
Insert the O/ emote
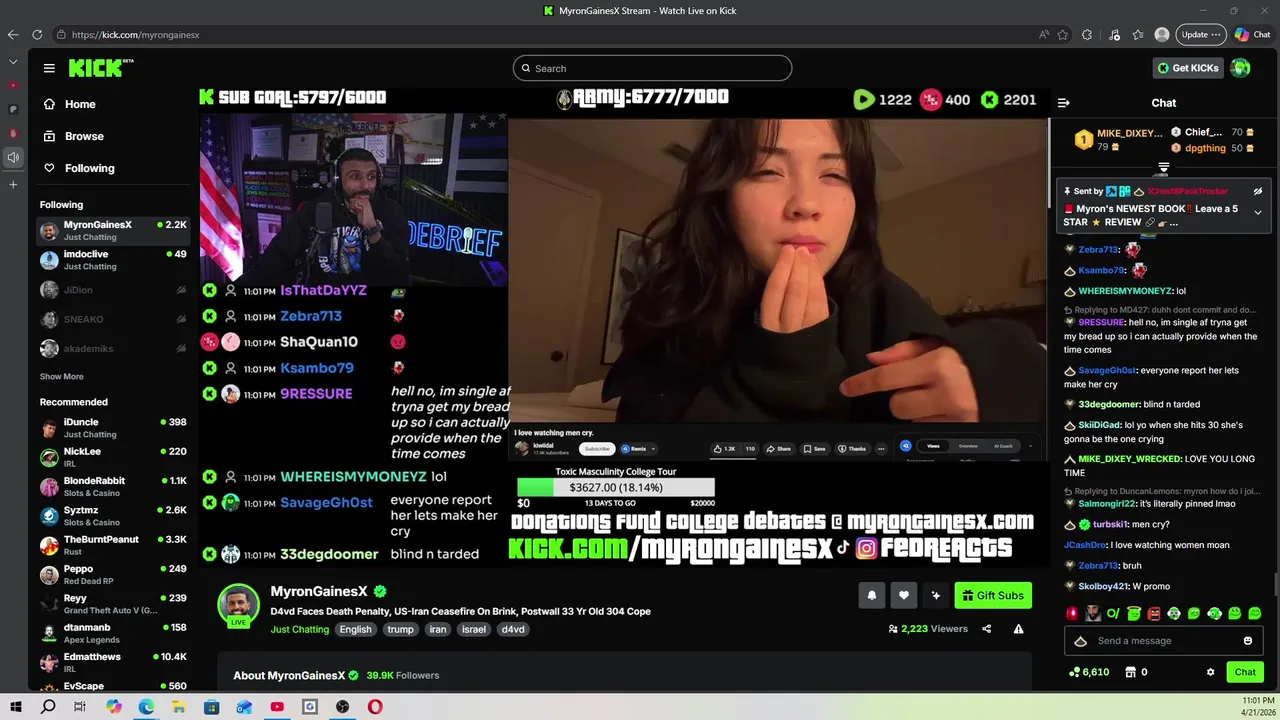(x=1113, y=613)
